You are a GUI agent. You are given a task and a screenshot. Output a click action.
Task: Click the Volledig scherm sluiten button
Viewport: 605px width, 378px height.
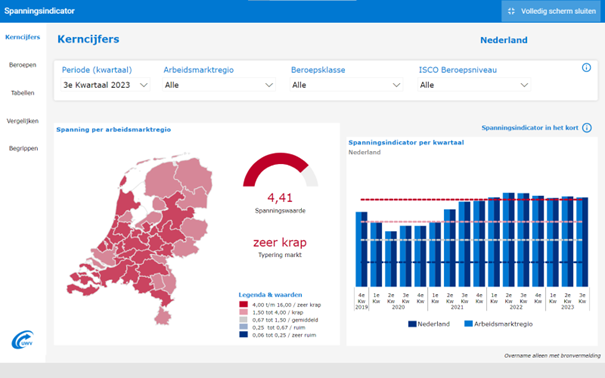(551, 11)
